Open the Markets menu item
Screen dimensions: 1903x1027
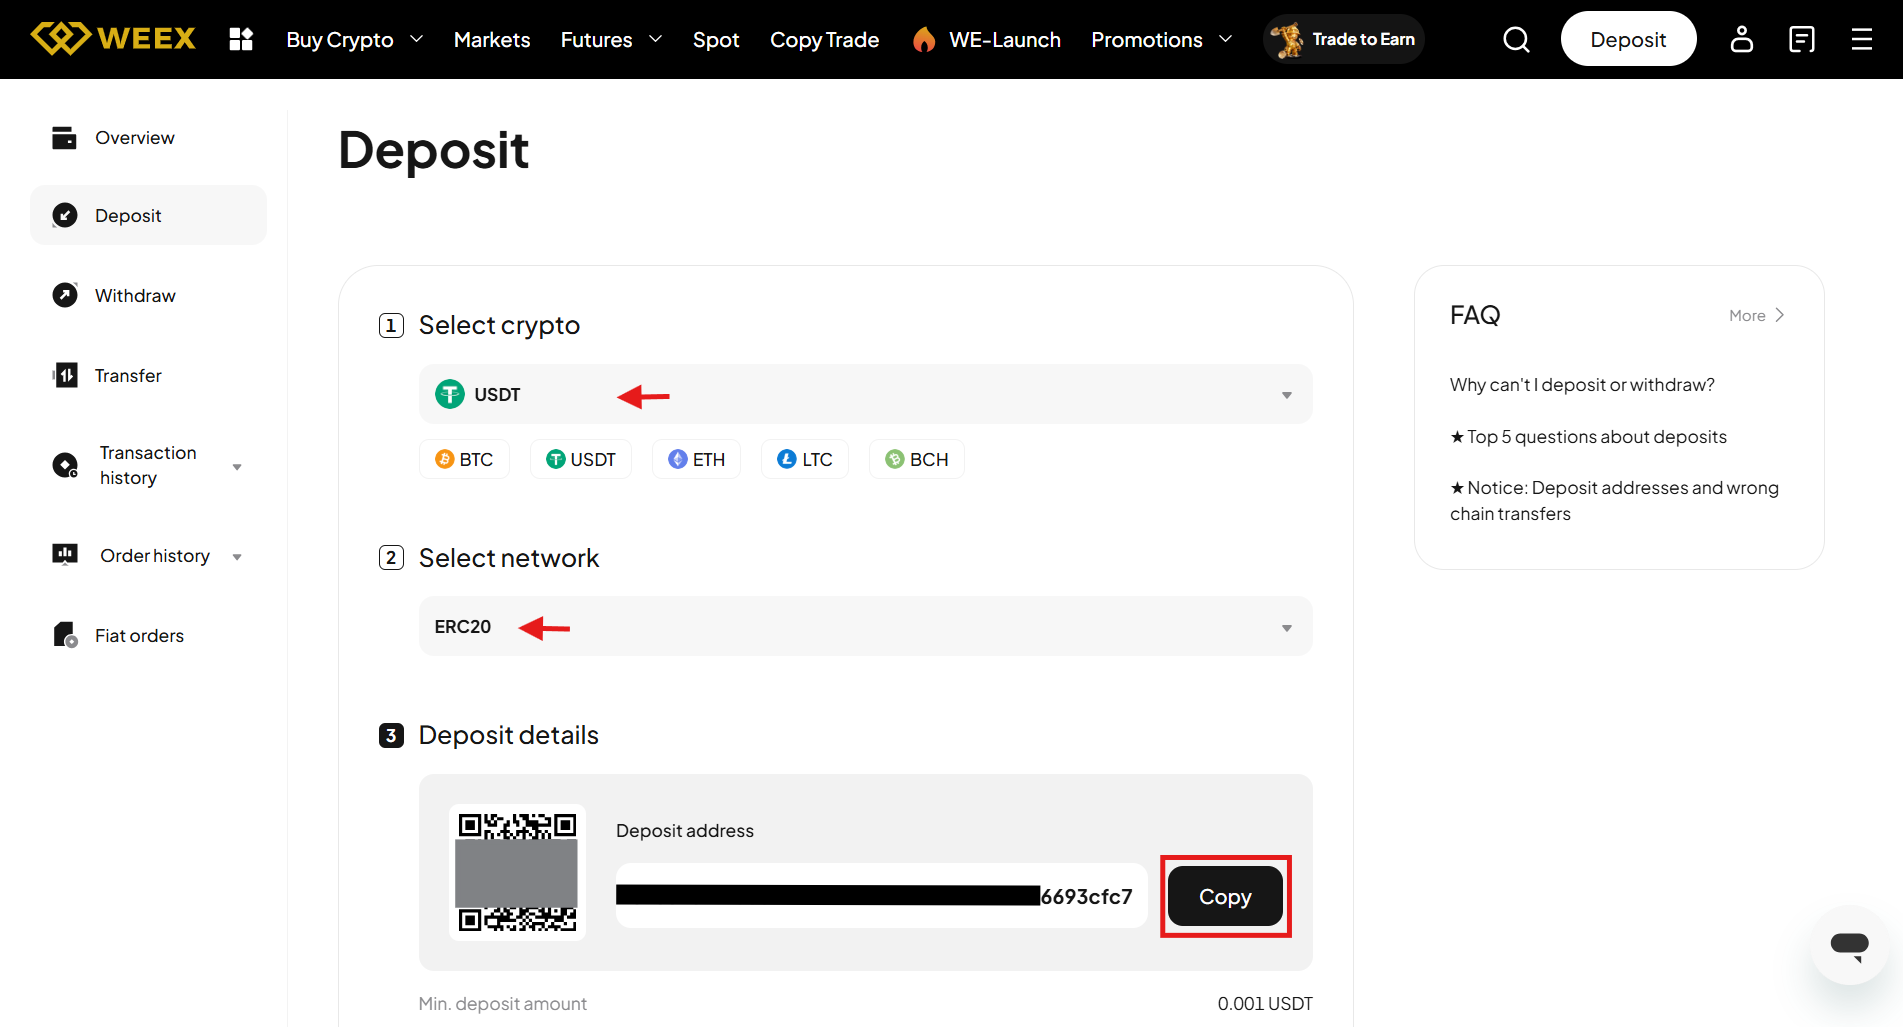pyautogui.click(x=491, y=40)
